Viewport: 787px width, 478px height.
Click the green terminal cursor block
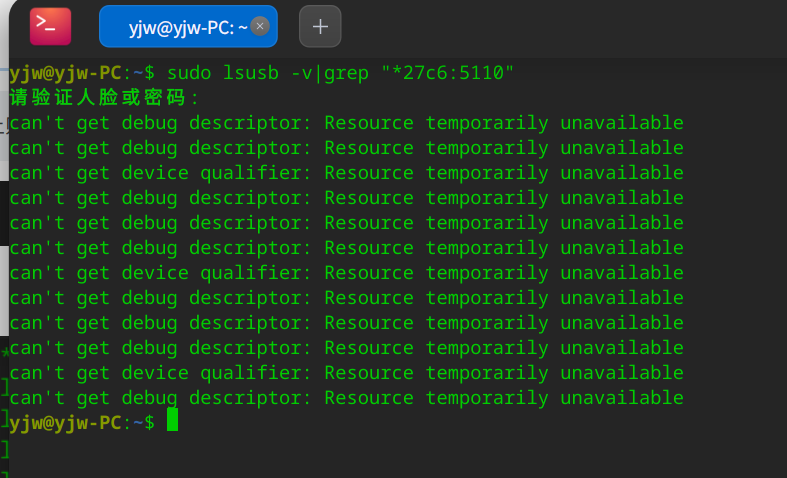click(172, 421)
